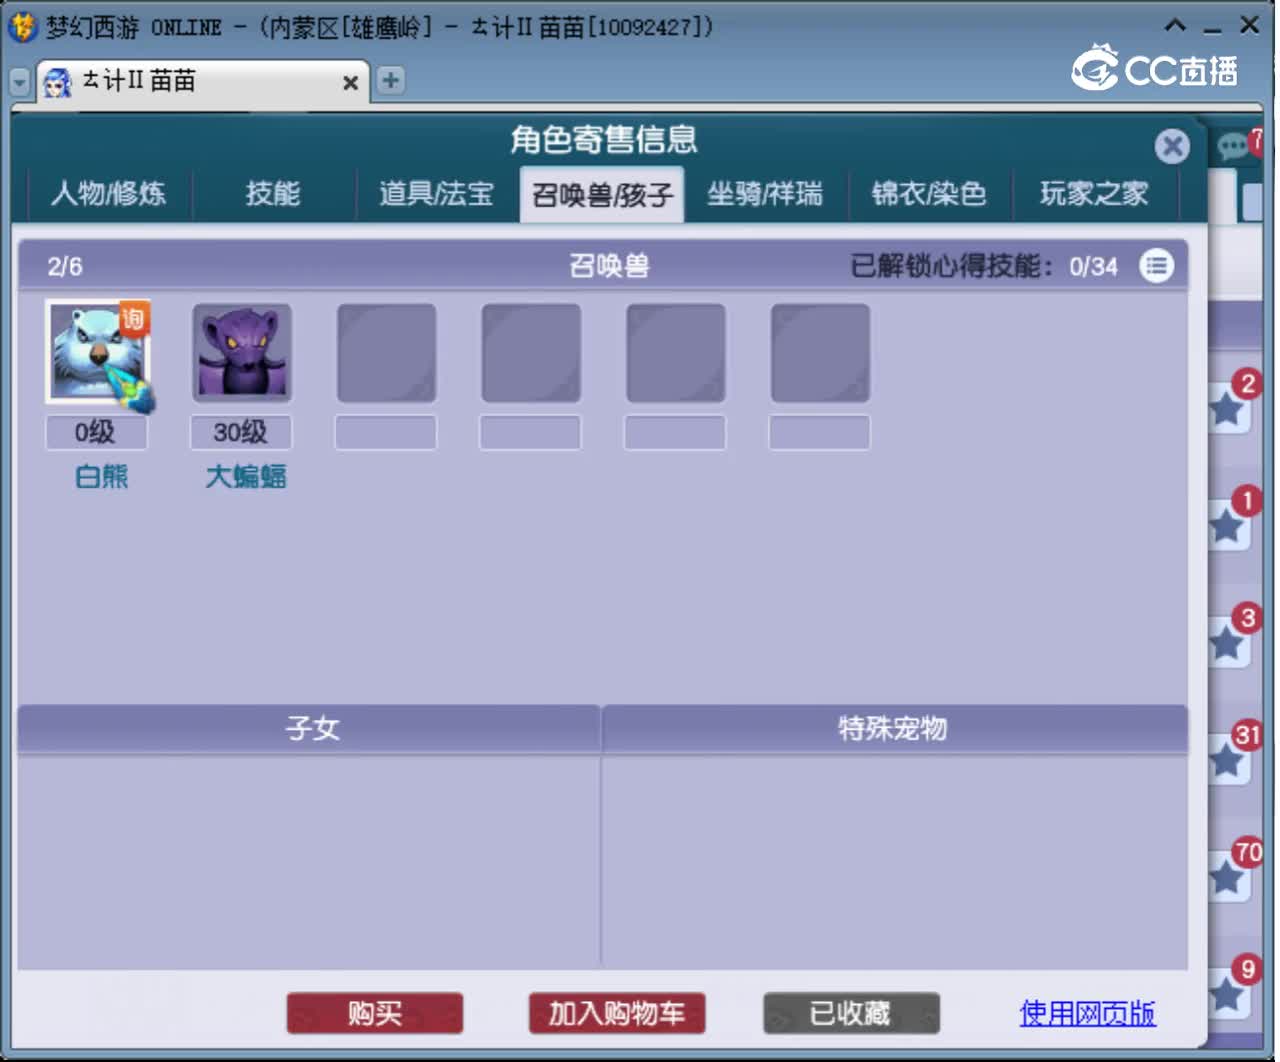
Task: Click the CC直播 logo
Action: (1155, 68)
